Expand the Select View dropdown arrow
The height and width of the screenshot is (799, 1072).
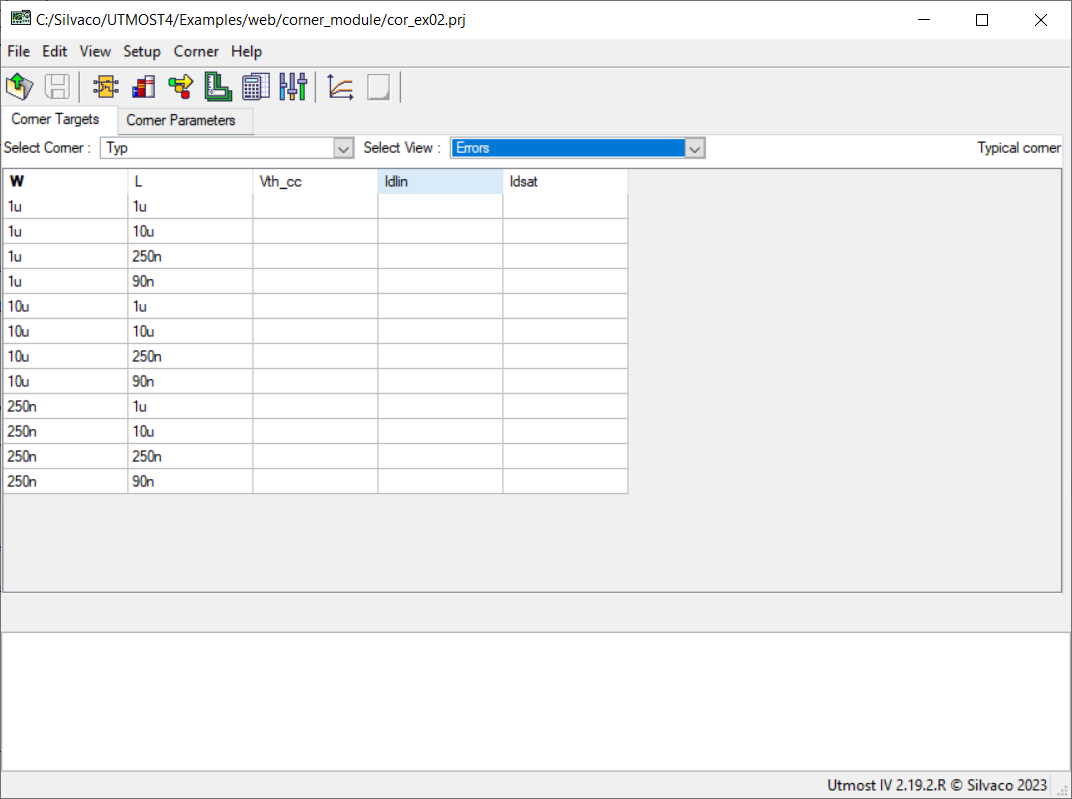pos(695,148)
